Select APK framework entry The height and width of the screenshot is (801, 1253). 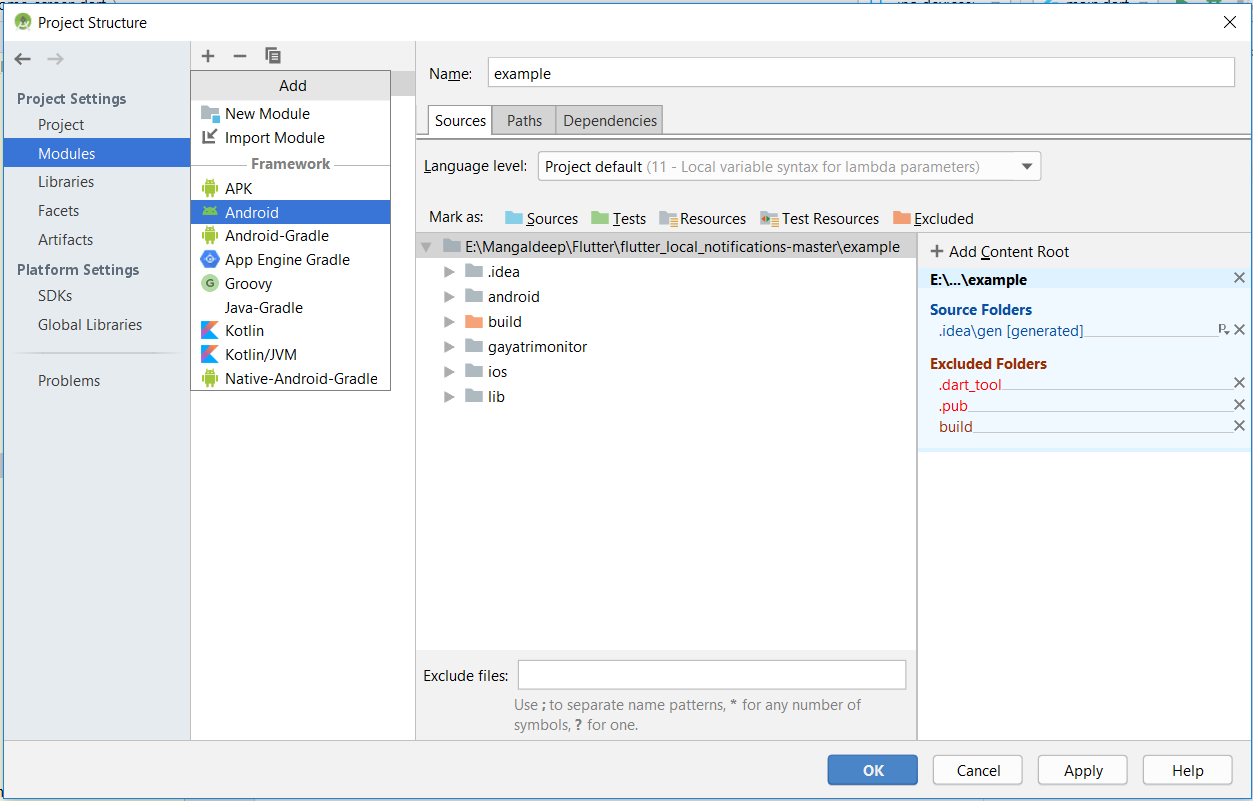290,189
